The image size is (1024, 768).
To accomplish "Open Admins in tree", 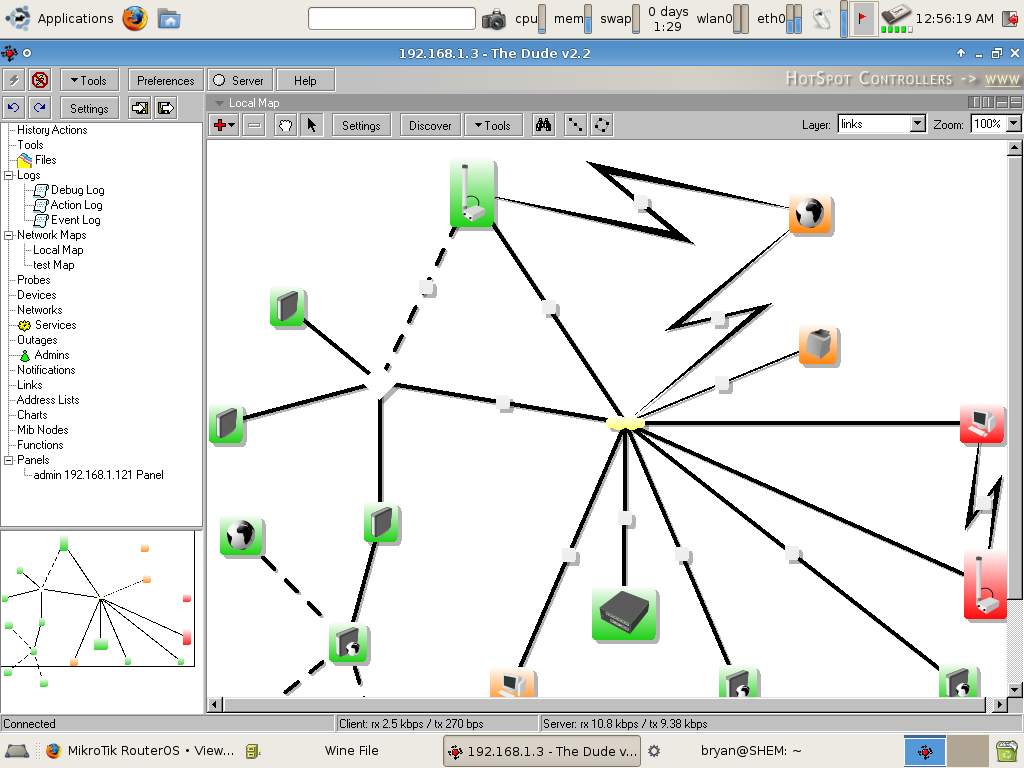I will [x=51, y=355].
